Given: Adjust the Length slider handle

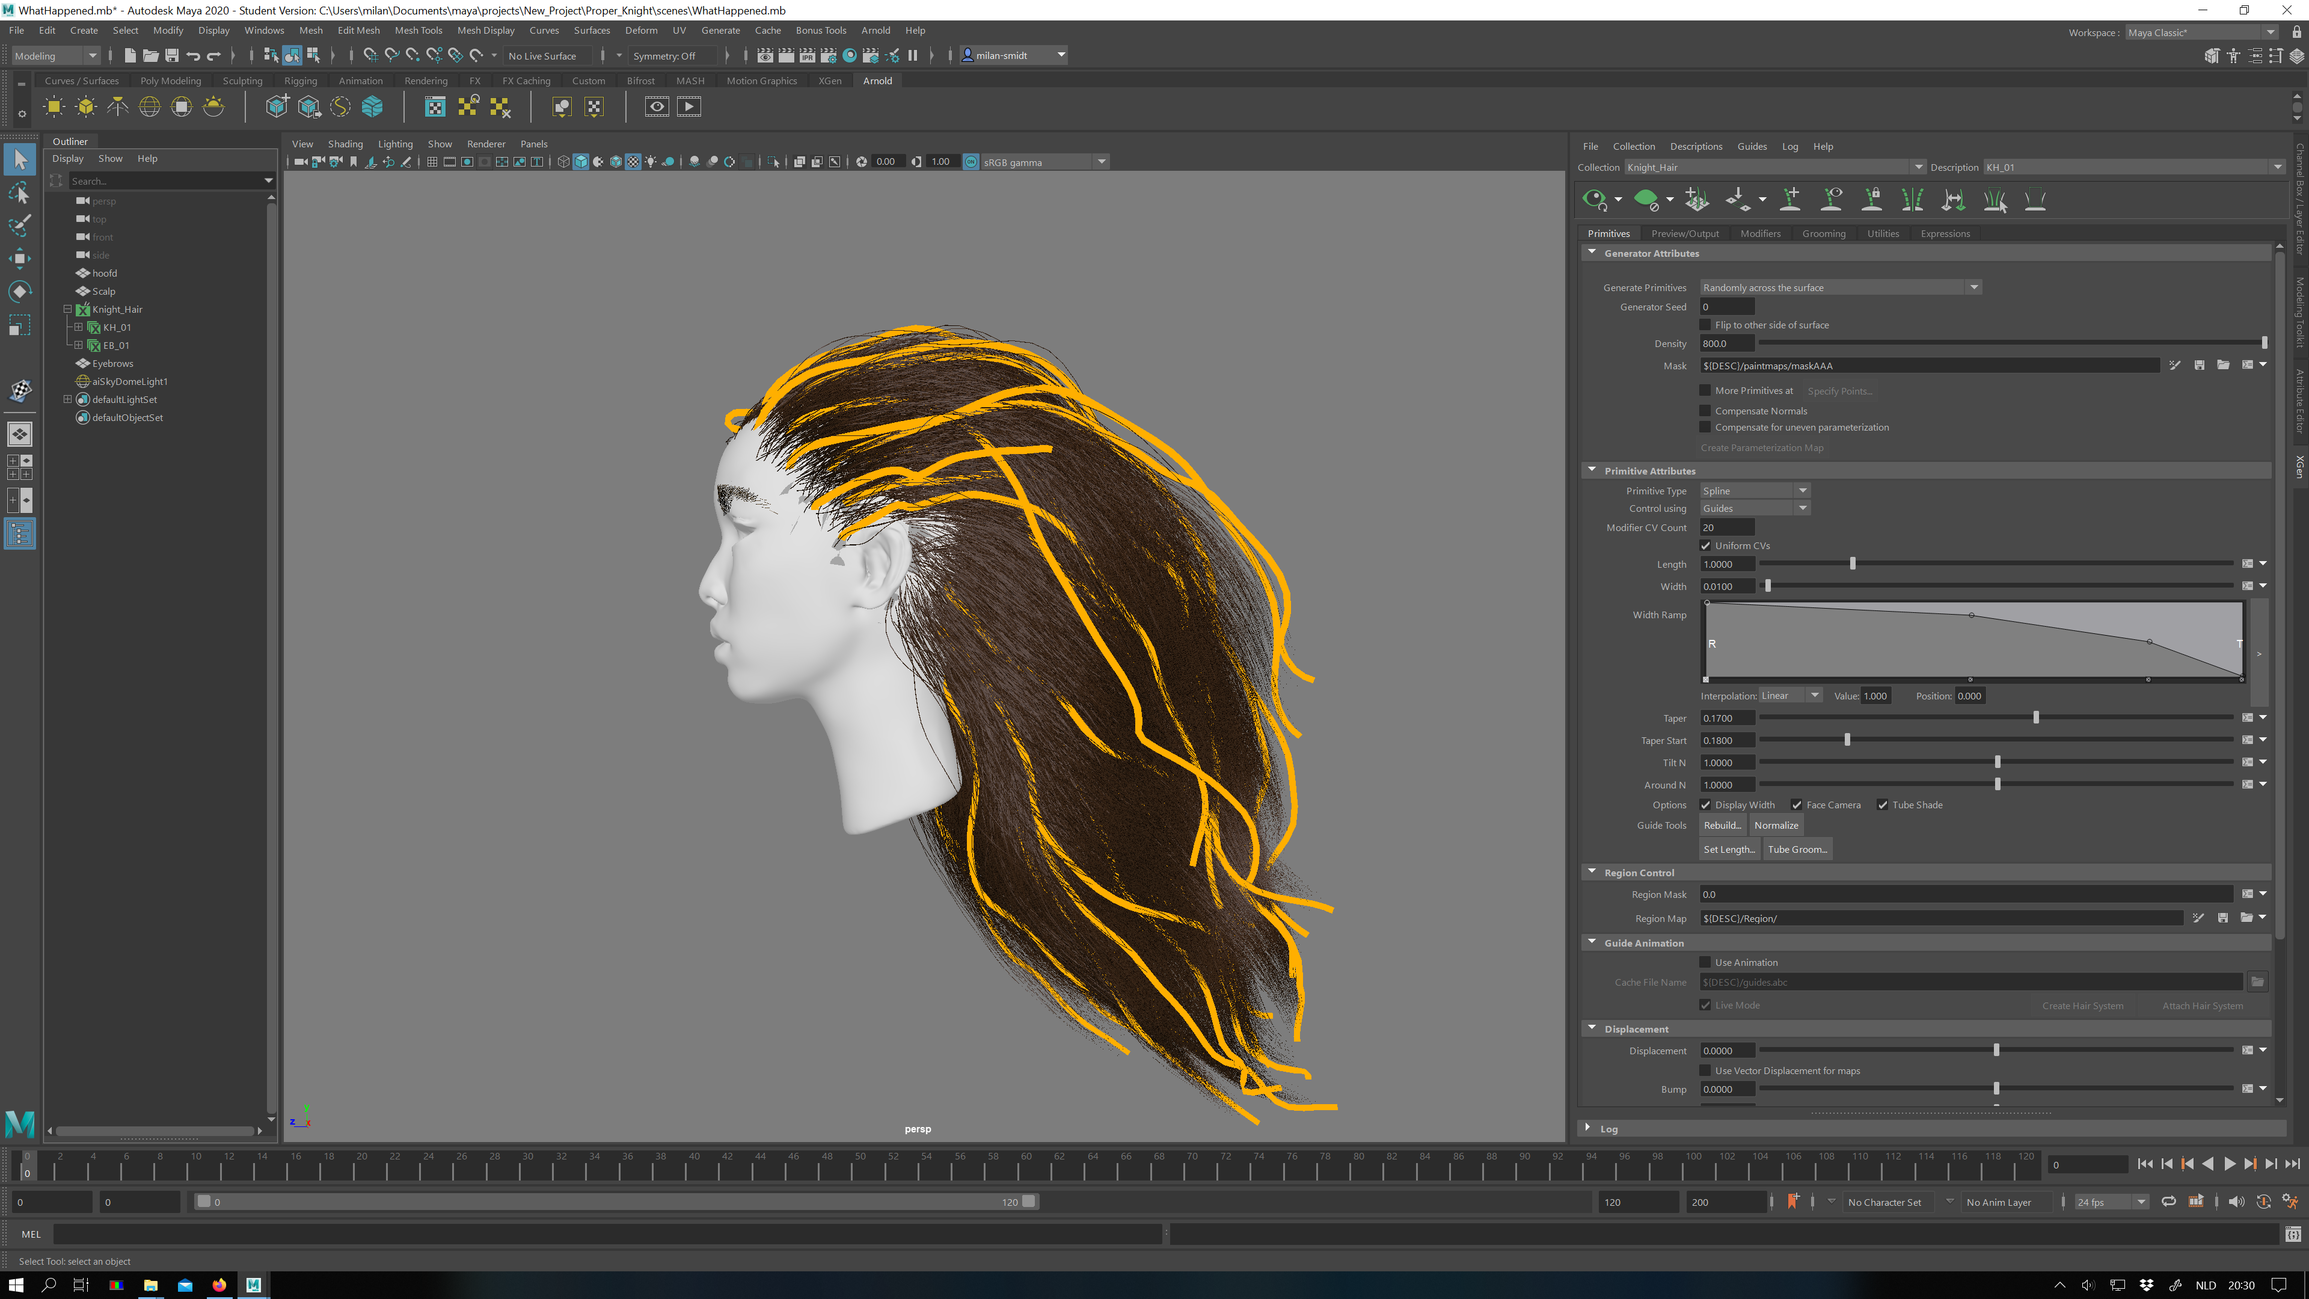Looking at the screenshot, I should point(1852,564).
